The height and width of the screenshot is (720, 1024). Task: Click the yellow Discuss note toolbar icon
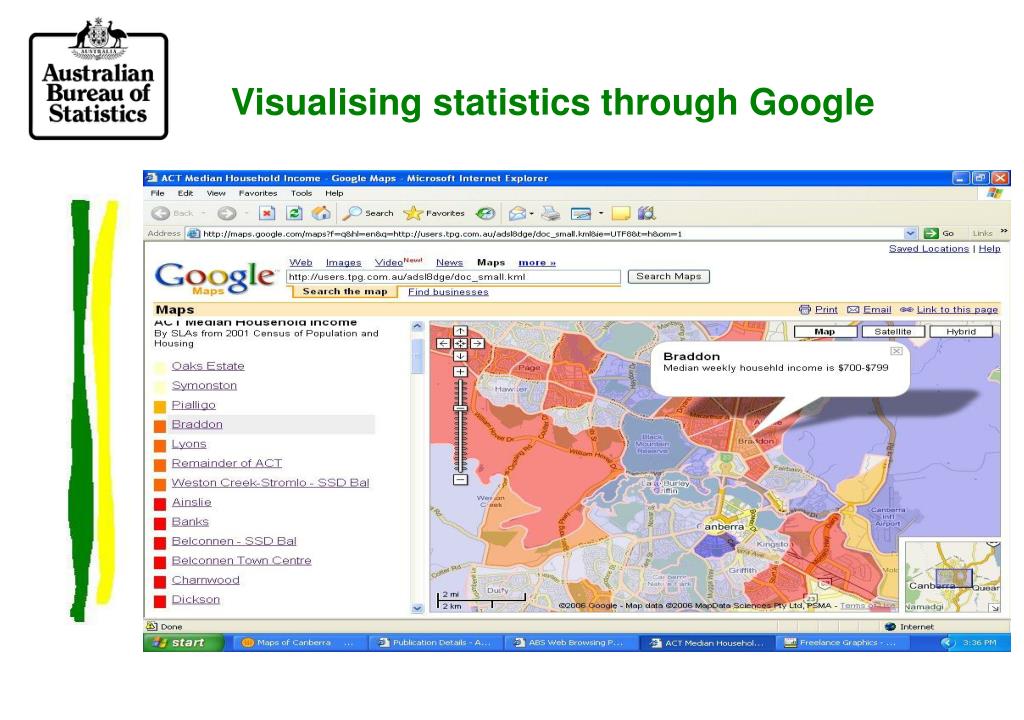coord(620,213)
